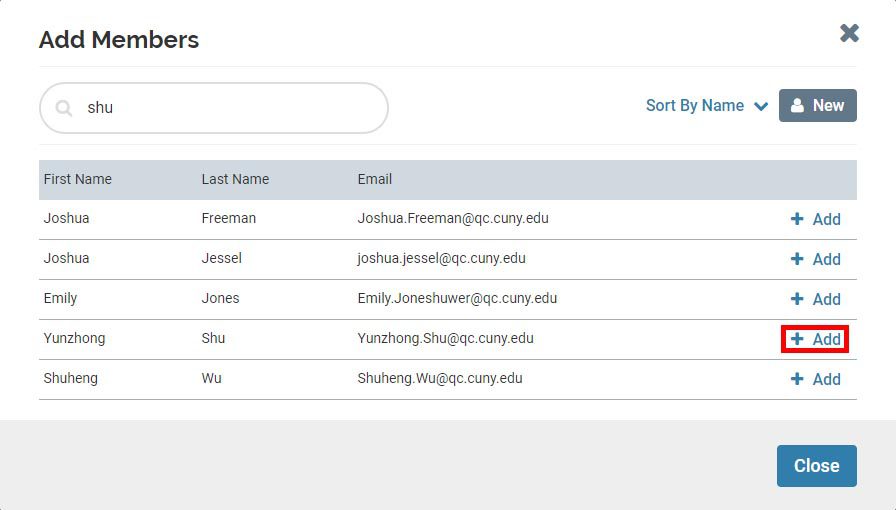Click plus icon for Shuheng Wu
896x510 pixels.
797,379
